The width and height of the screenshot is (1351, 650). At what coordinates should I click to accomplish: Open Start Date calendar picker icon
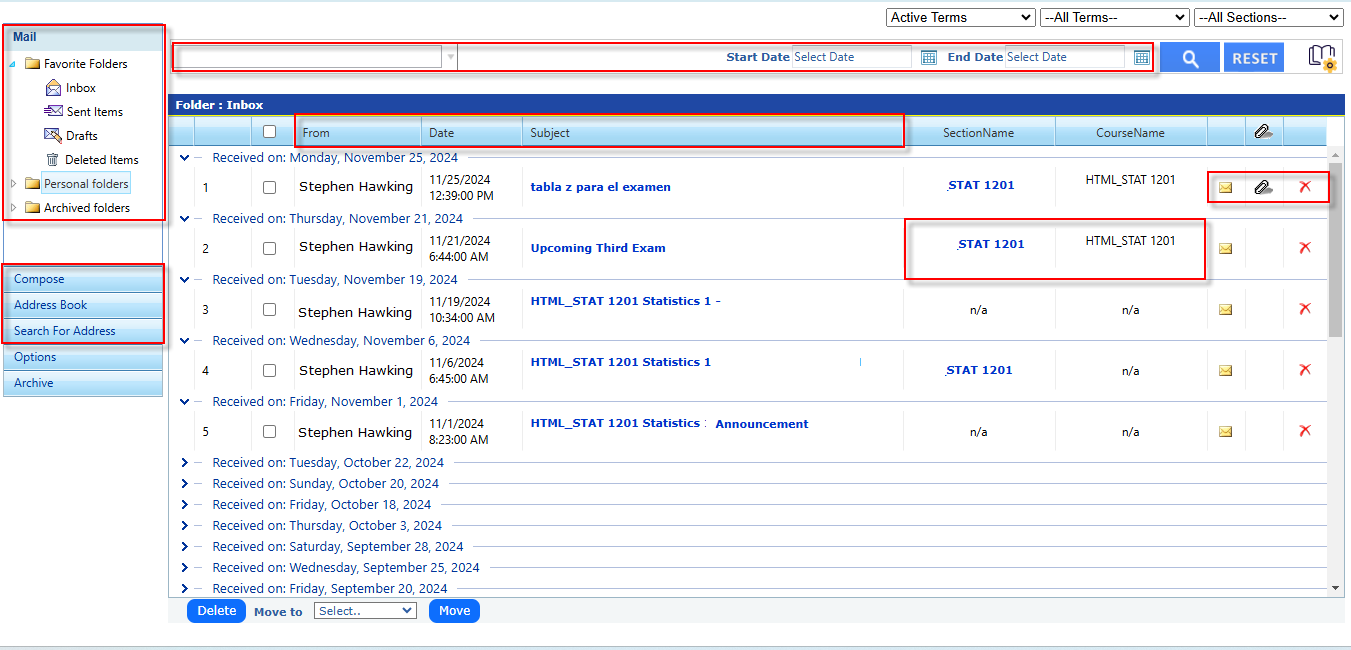928,58
